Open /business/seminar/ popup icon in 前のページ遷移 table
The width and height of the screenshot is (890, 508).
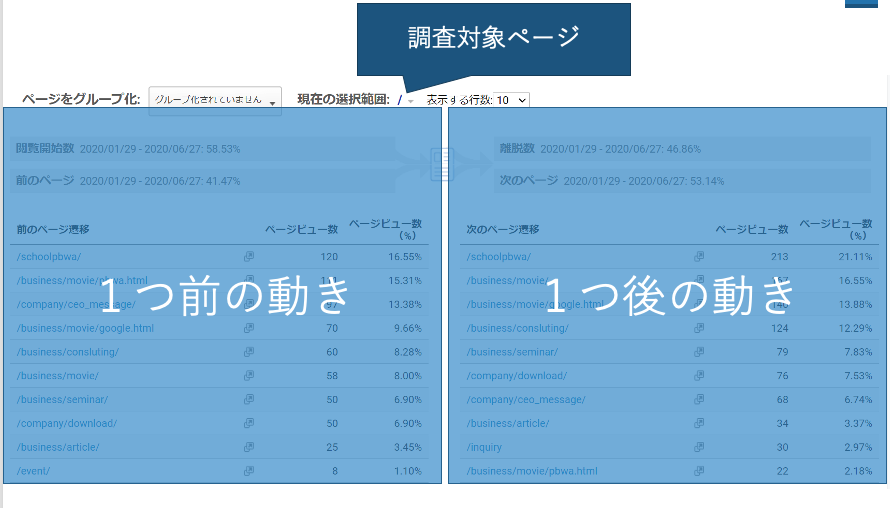coord(249,400)
